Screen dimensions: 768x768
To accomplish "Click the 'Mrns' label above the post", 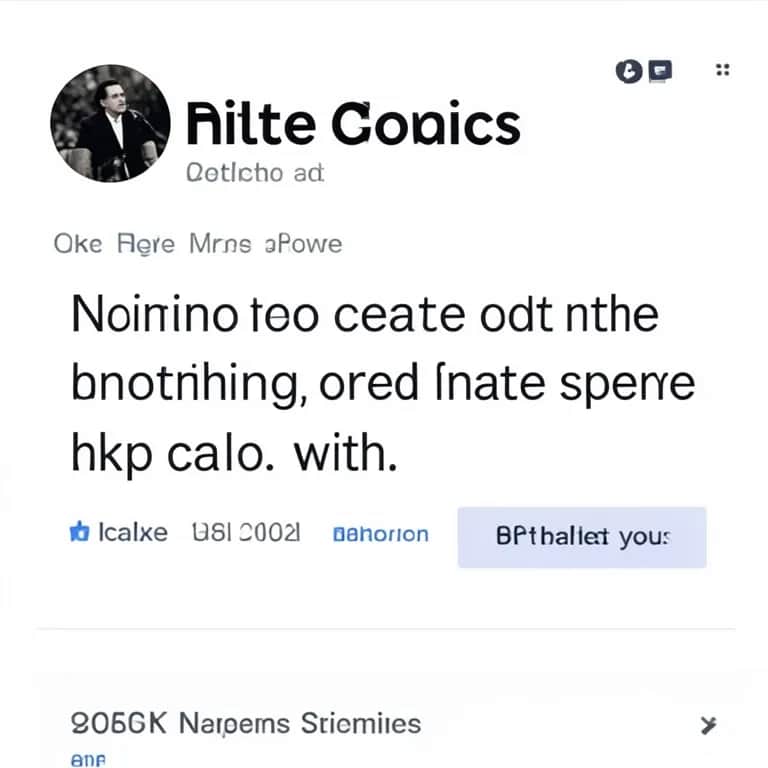I will coord(219,244).
